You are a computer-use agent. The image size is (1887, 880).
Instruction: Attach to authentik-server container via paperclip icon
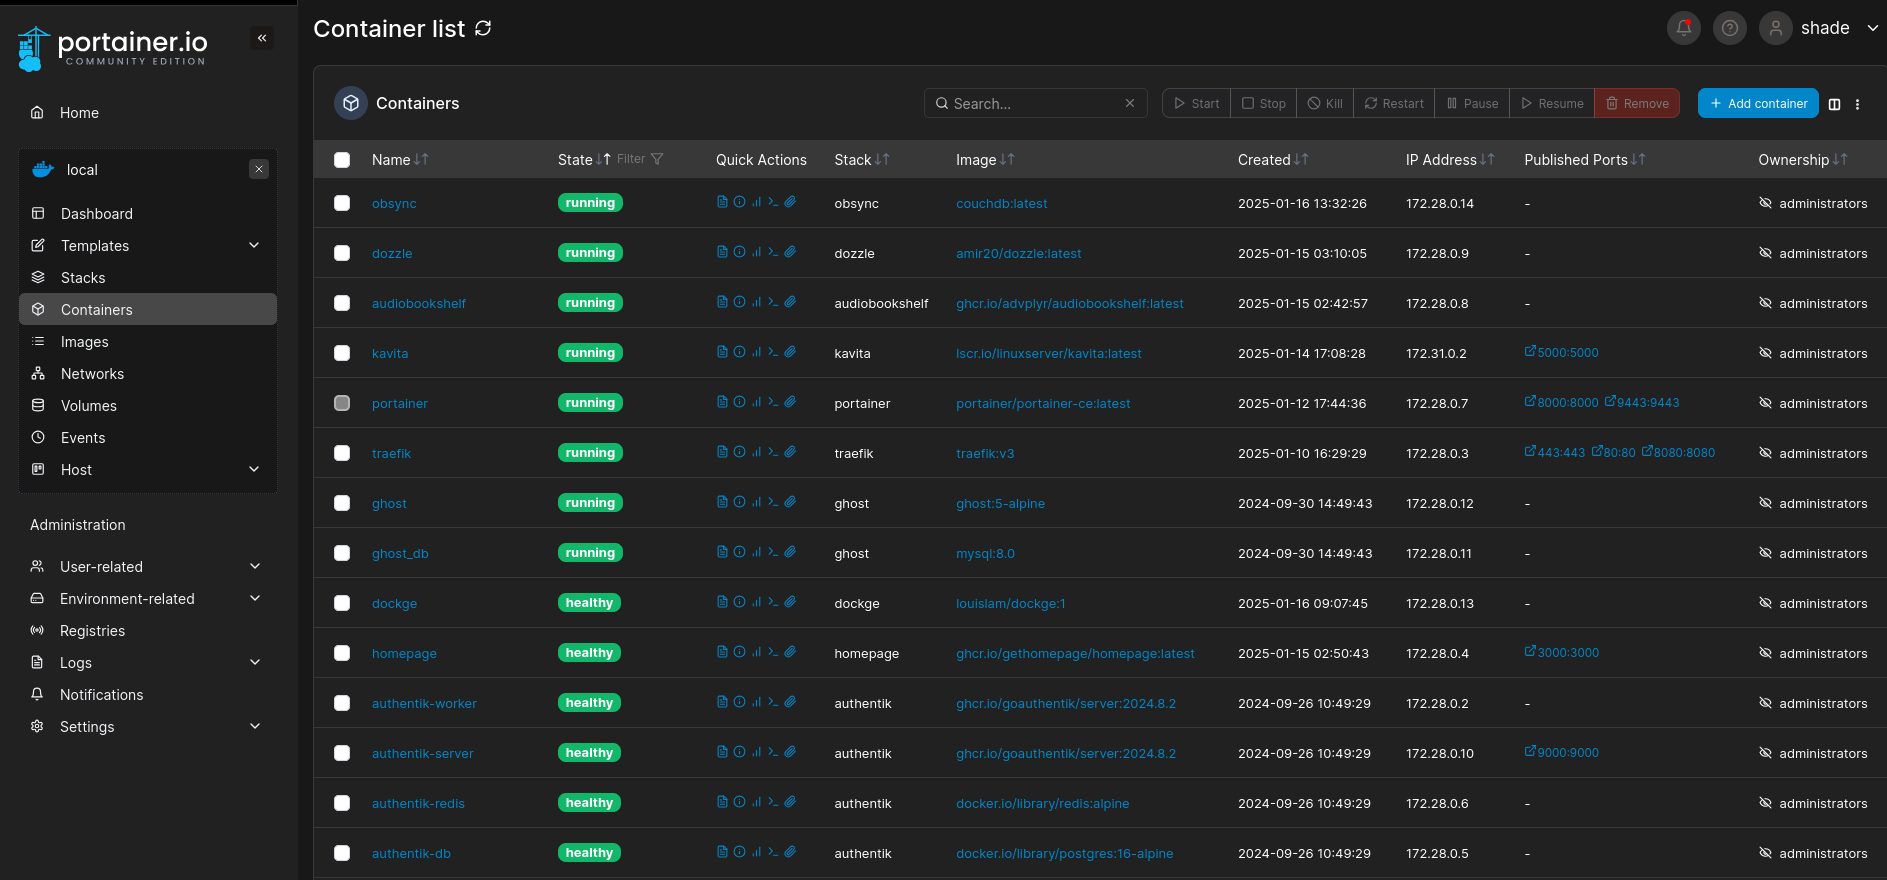(790, 752)
